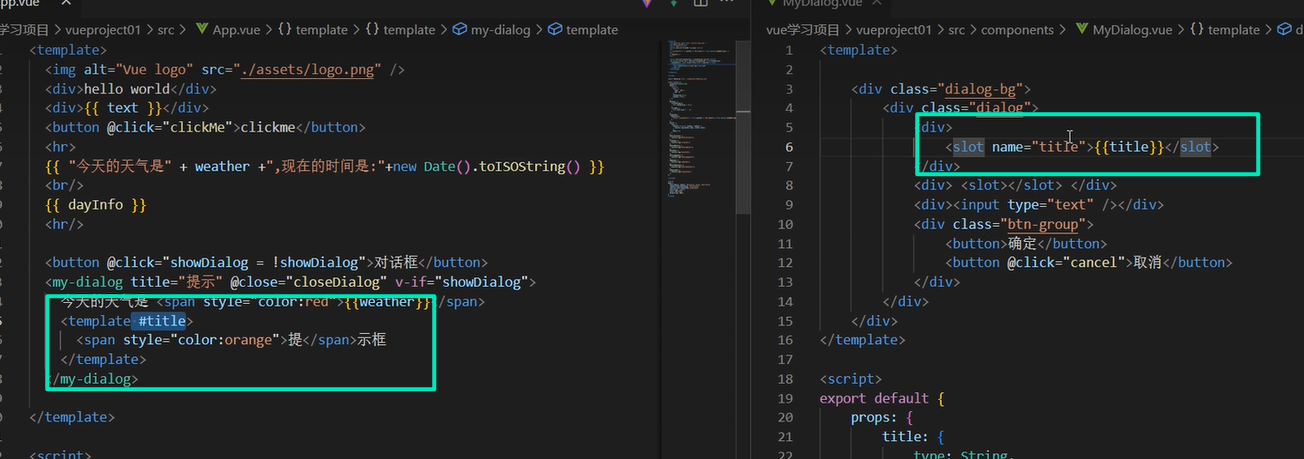Open the src breadcrumb in the left editor
1304x459 pixels.
[167, 30]
